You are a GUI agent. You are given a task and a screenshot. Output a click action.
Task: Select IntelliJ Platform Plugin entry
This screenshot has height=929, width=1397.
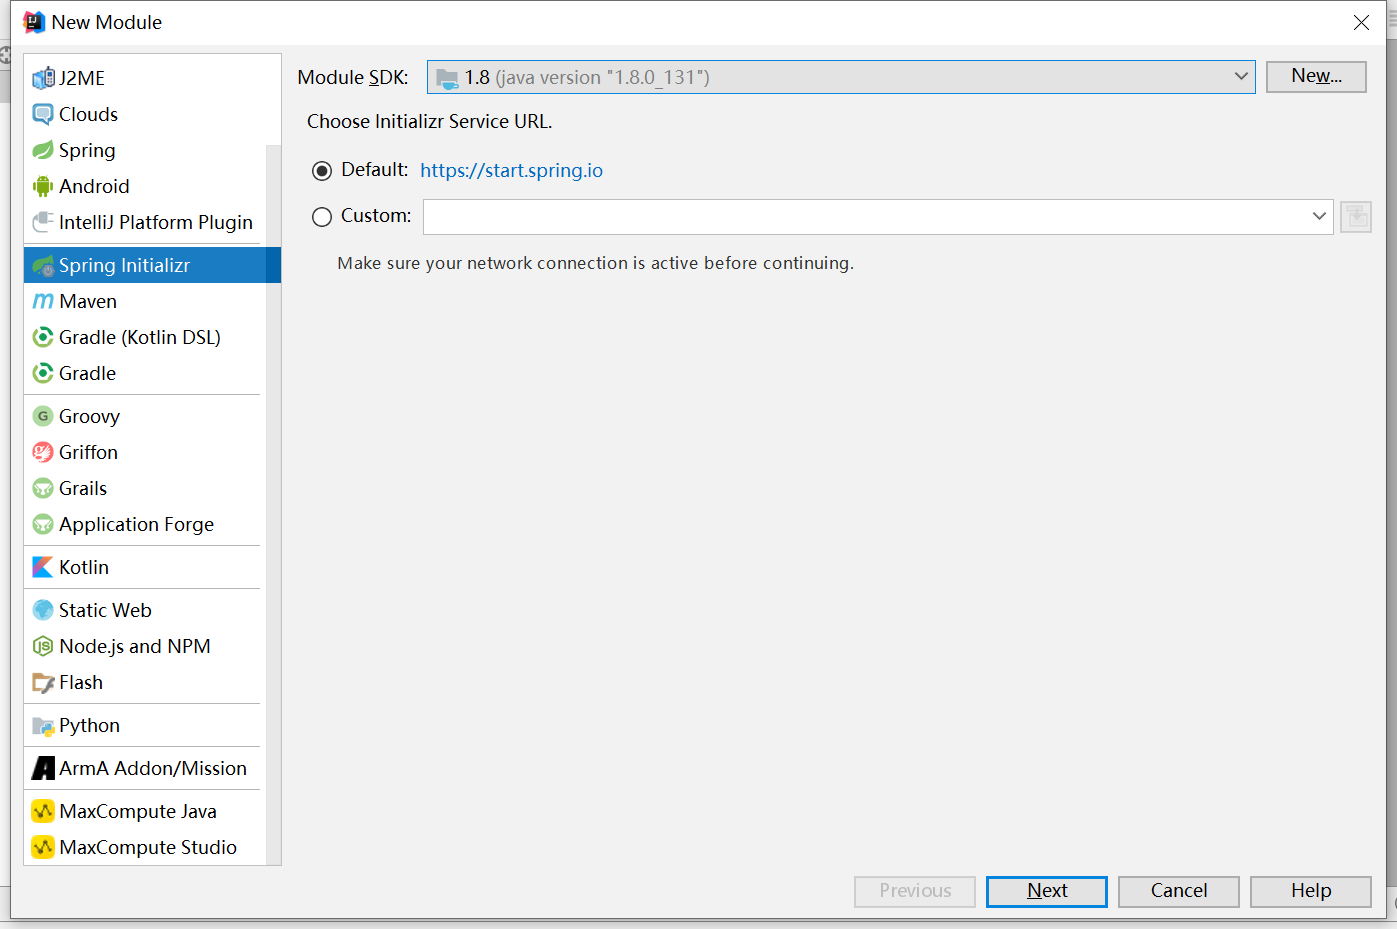[x=145, y=222]
